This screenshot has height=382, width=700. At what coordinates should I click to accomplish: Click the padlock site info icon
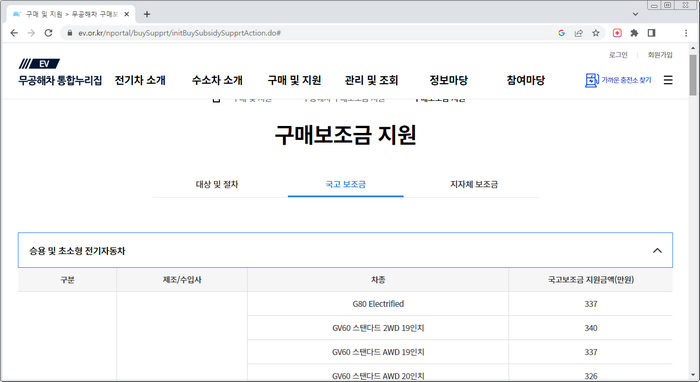[x=70, y=33]
